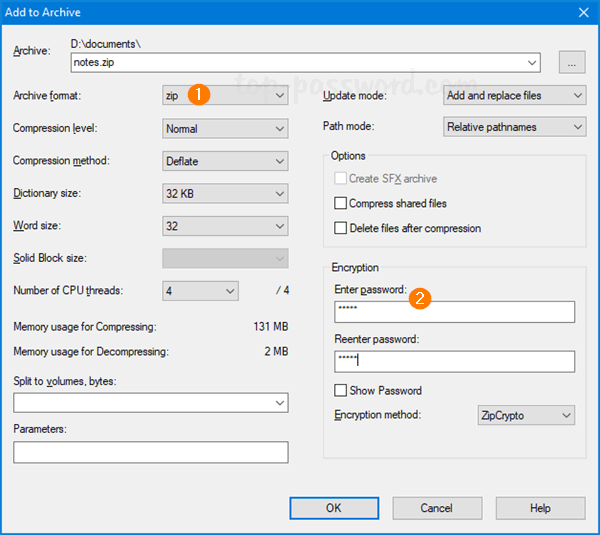Expand the Dictionary size dropdown
The width and height of the screenshot is (600, 535).
(x=225, y=193)
